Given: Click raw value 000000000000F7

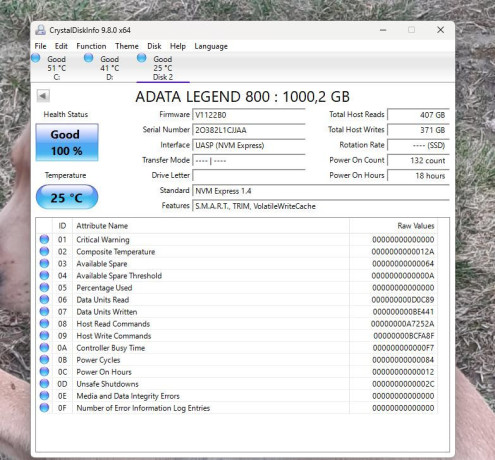Looking at the screenshot, I should point(403,348).
